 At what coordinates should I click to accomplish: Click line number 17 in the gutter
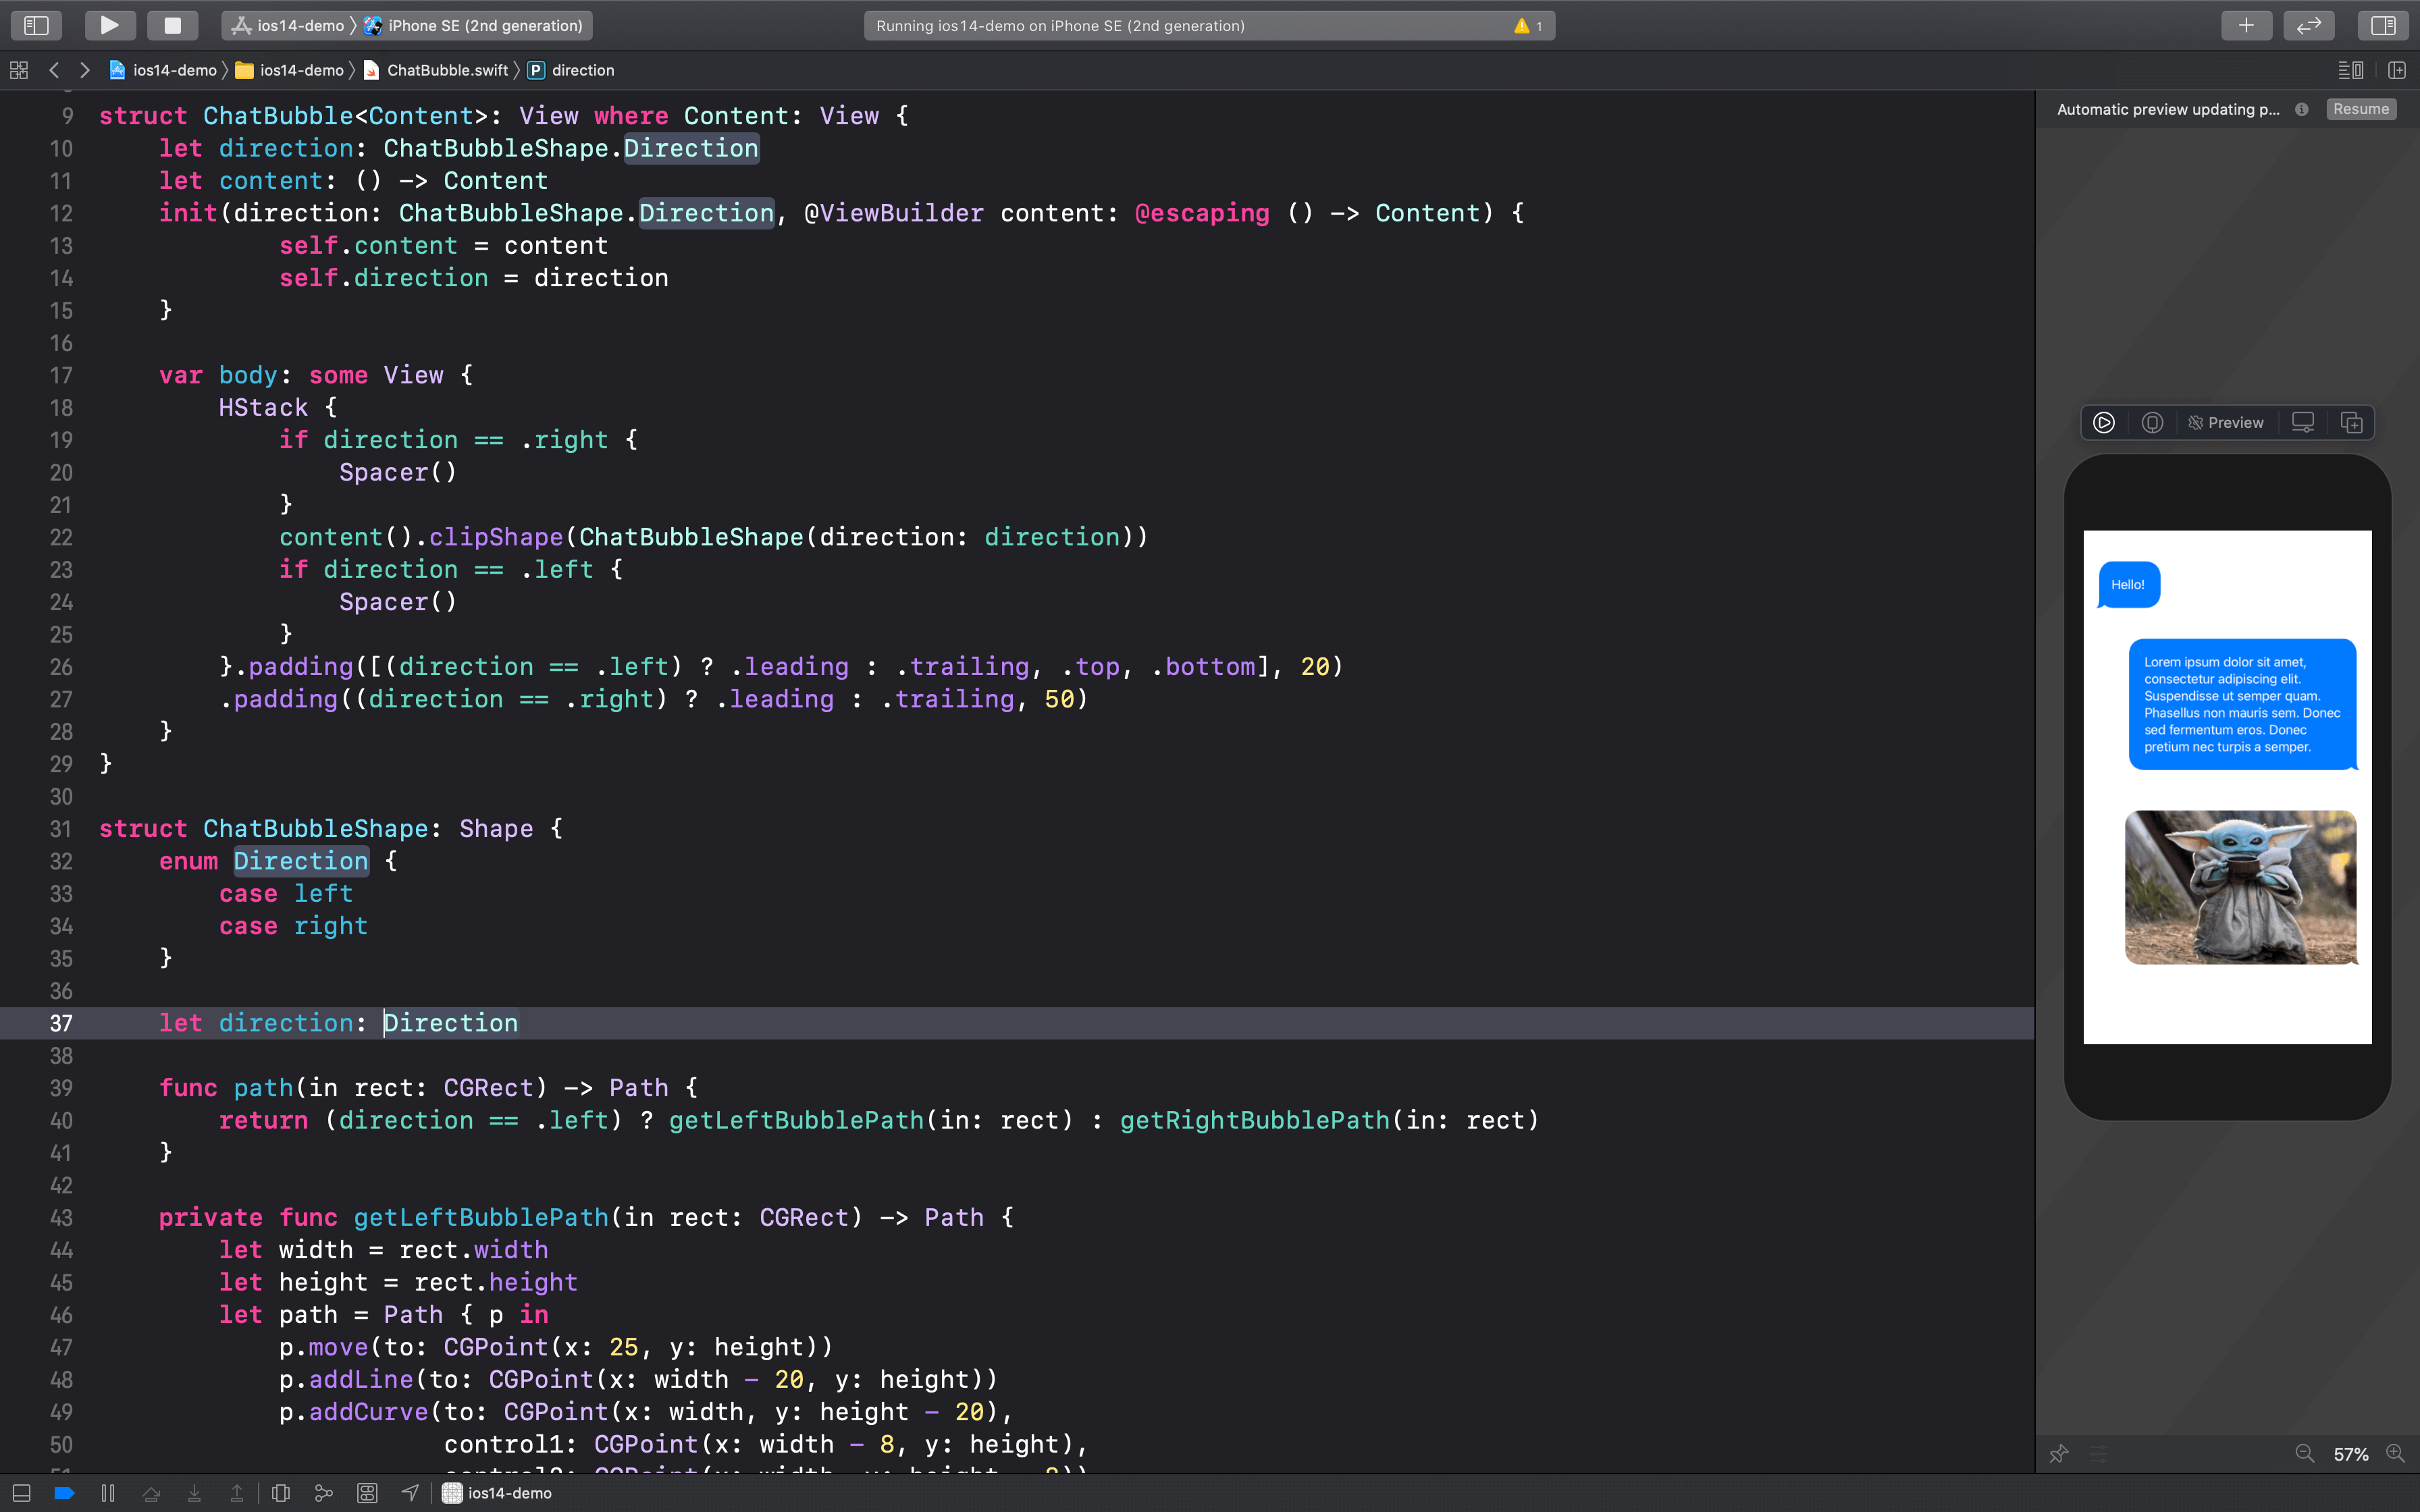pos(61,375)
